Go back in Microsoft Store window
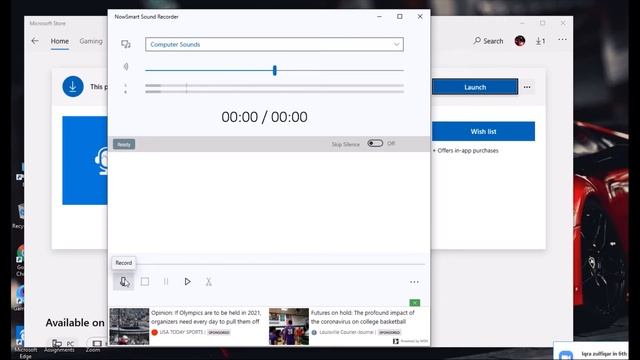Image resolution: width=640 pixels, height=360 pixels. [35, 41]
